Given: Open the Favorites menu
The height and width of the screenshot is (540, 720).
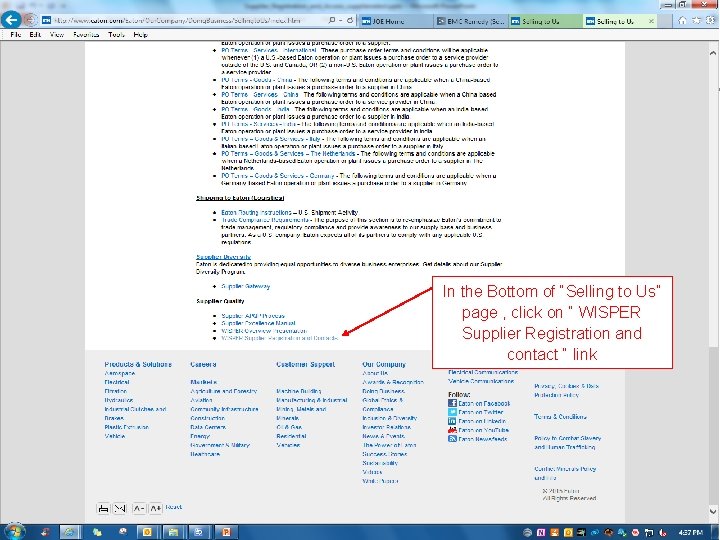Looking at the screenshot, I should (x=86, y=35).
